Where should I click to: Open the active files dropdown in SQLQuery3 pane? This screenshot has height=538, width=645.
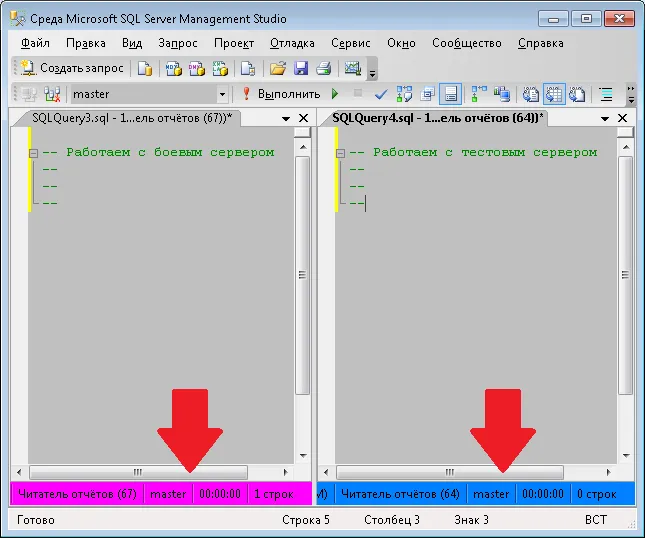pos(286,119)
